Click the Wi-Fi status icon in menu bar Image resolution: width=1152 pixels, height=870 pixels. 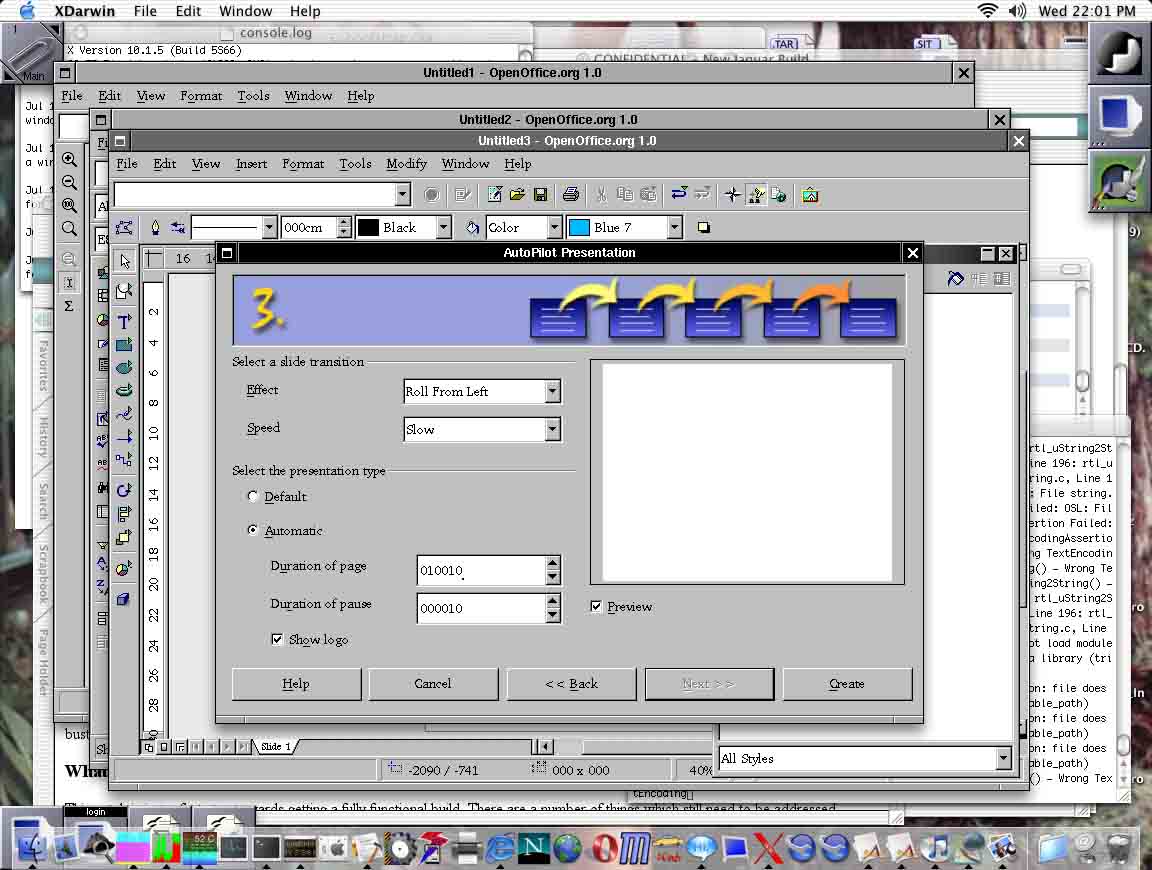987,11
